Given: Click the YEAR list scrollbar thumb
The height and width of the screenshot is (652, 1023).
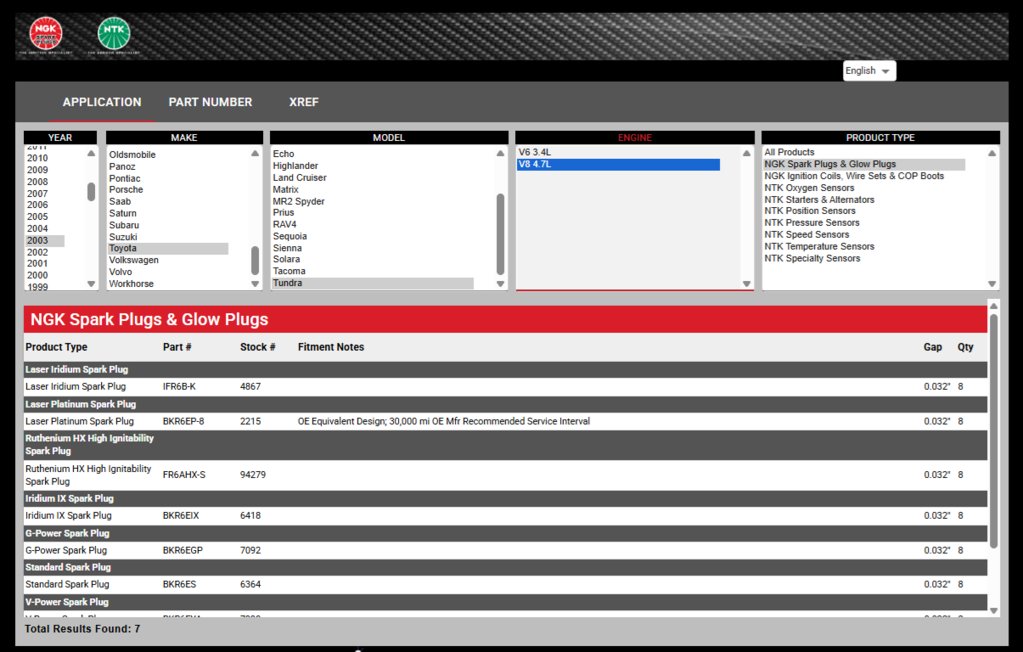Looking at the screenshot, I should tap(91, 191).
